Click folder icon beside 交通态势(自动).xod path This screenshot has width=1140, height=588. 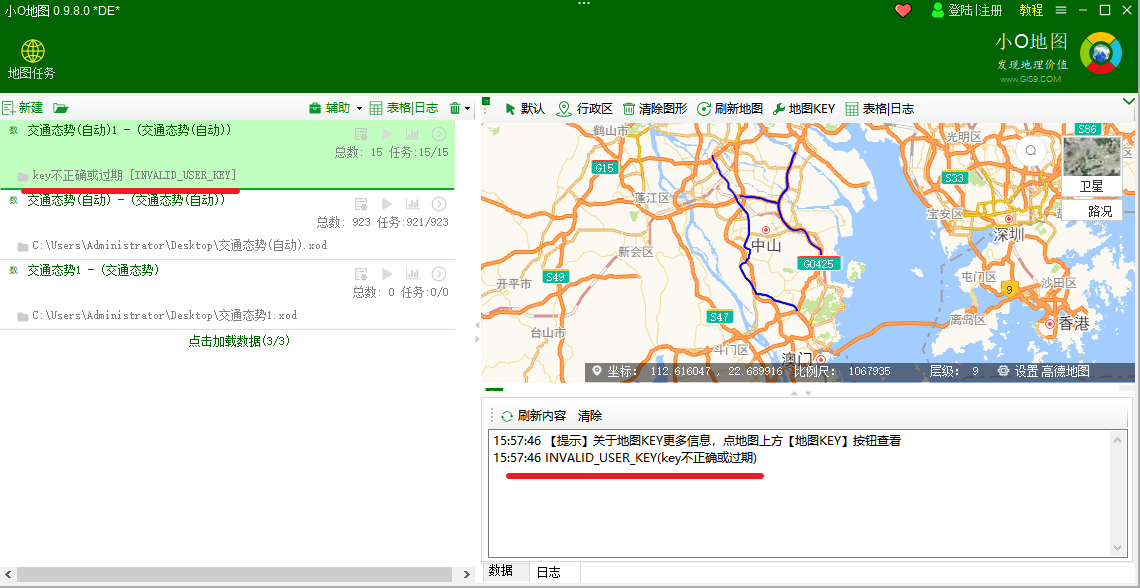(x=23, y=246)
